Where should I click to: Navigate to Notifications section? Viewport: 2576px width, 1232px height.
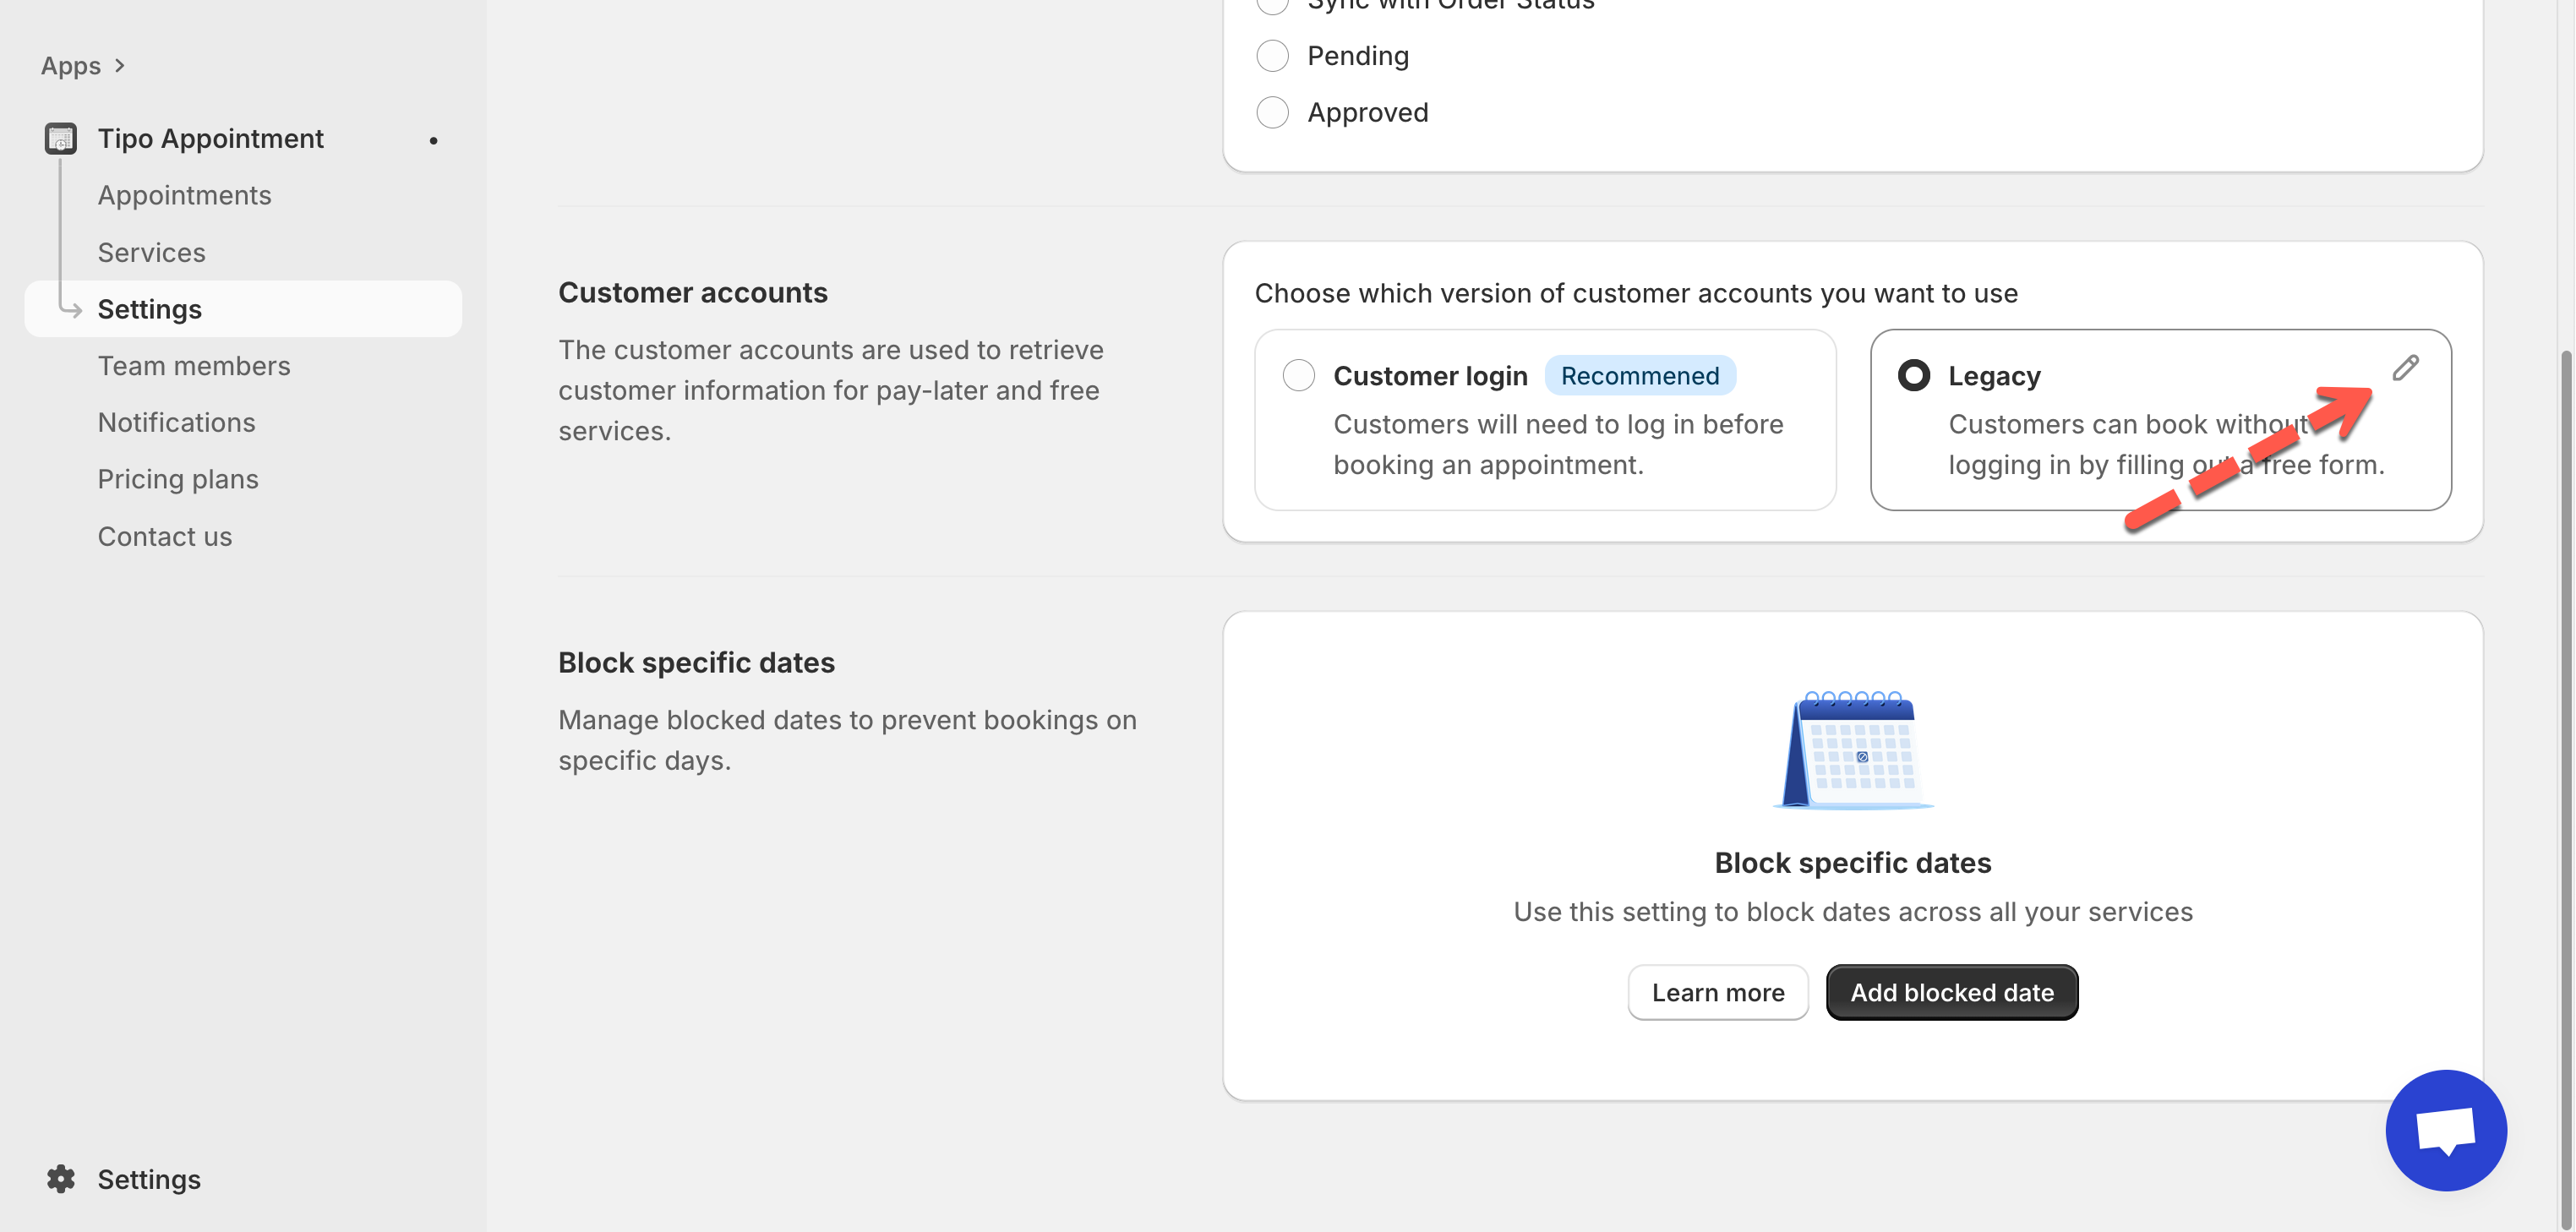(176, 422)
